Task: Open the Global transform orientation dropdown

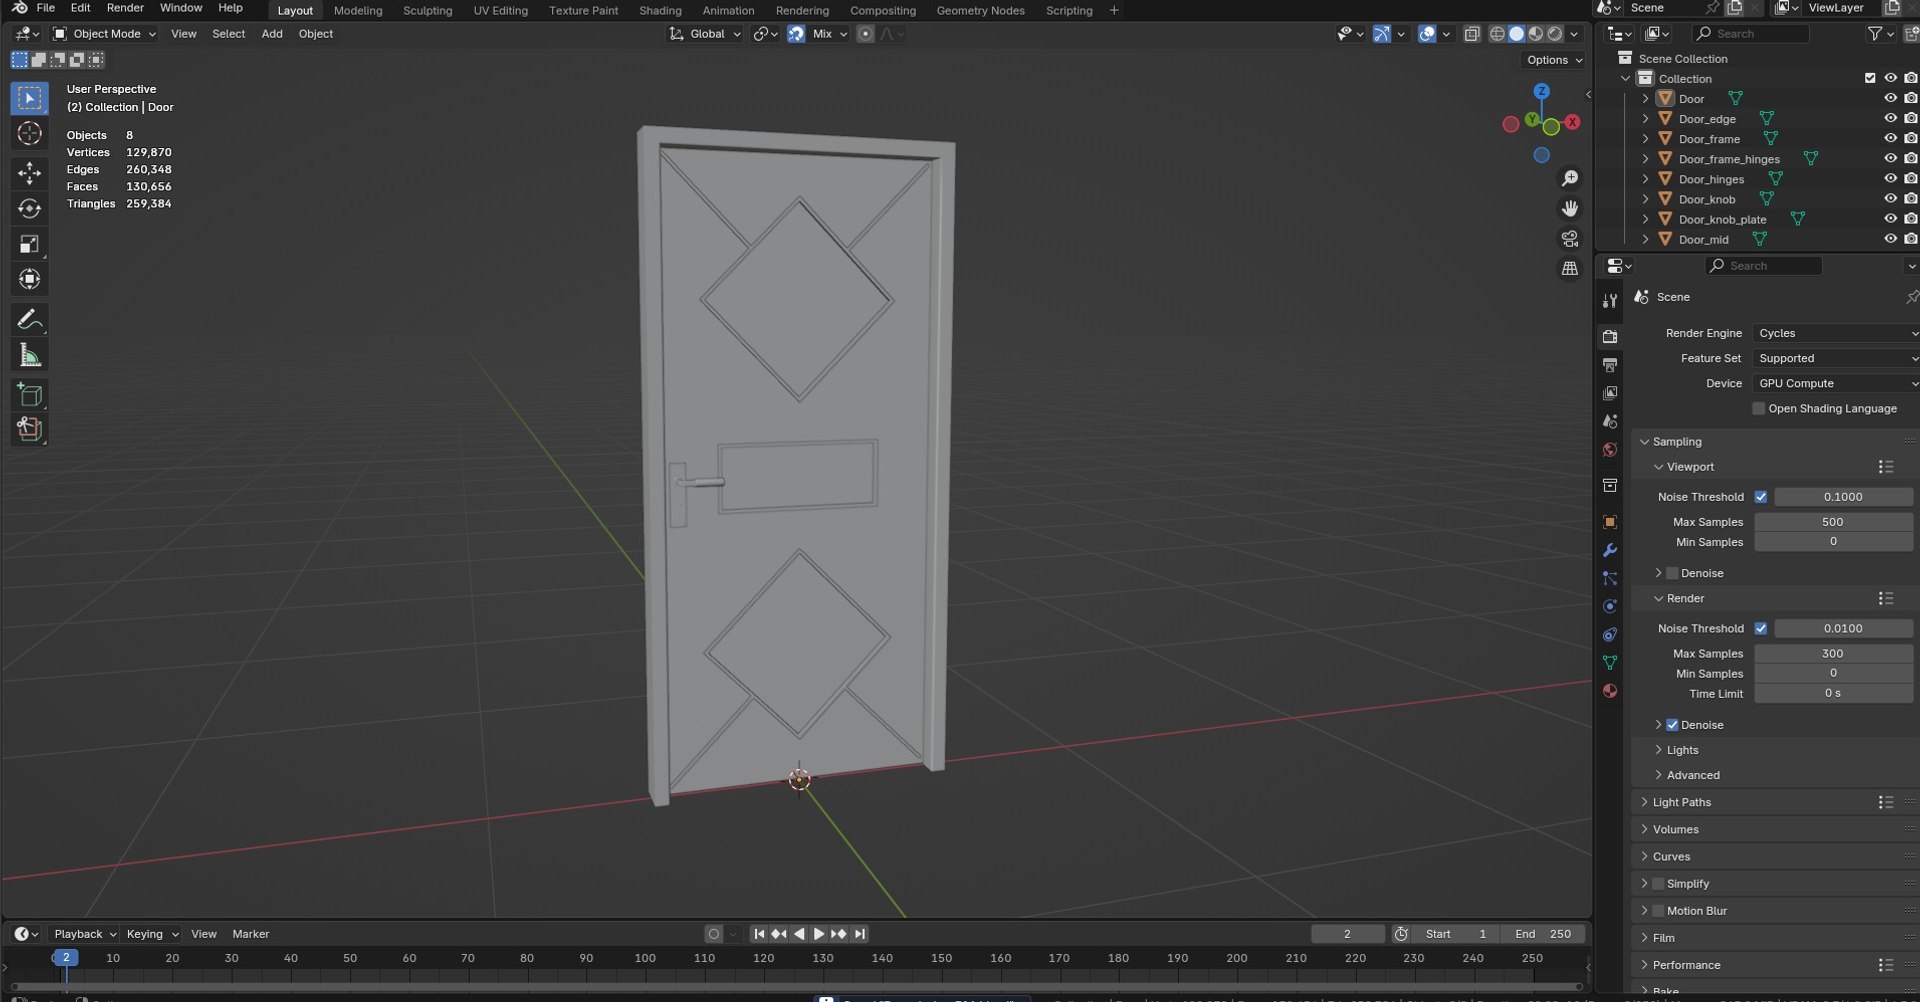Action: 705,34
